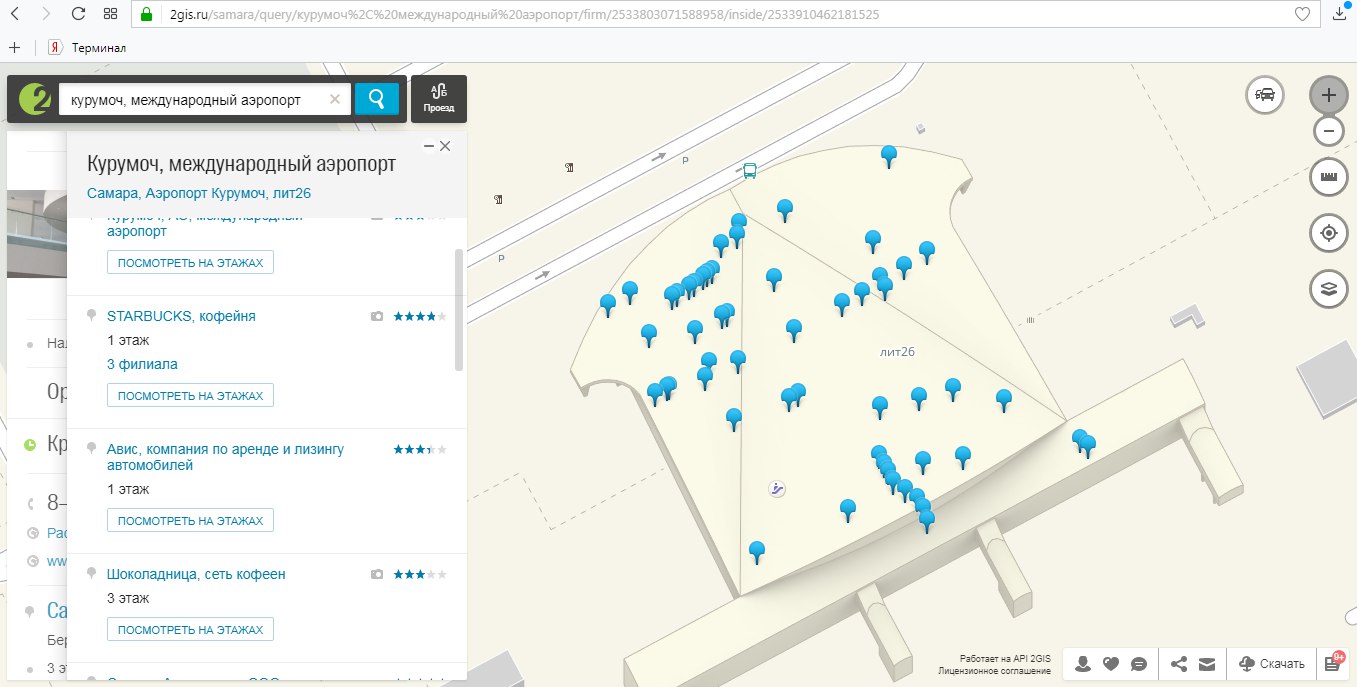This screenshot has height=687, width=1357.
Task: Open the Терминал bookmark
Action: [88, 47]
